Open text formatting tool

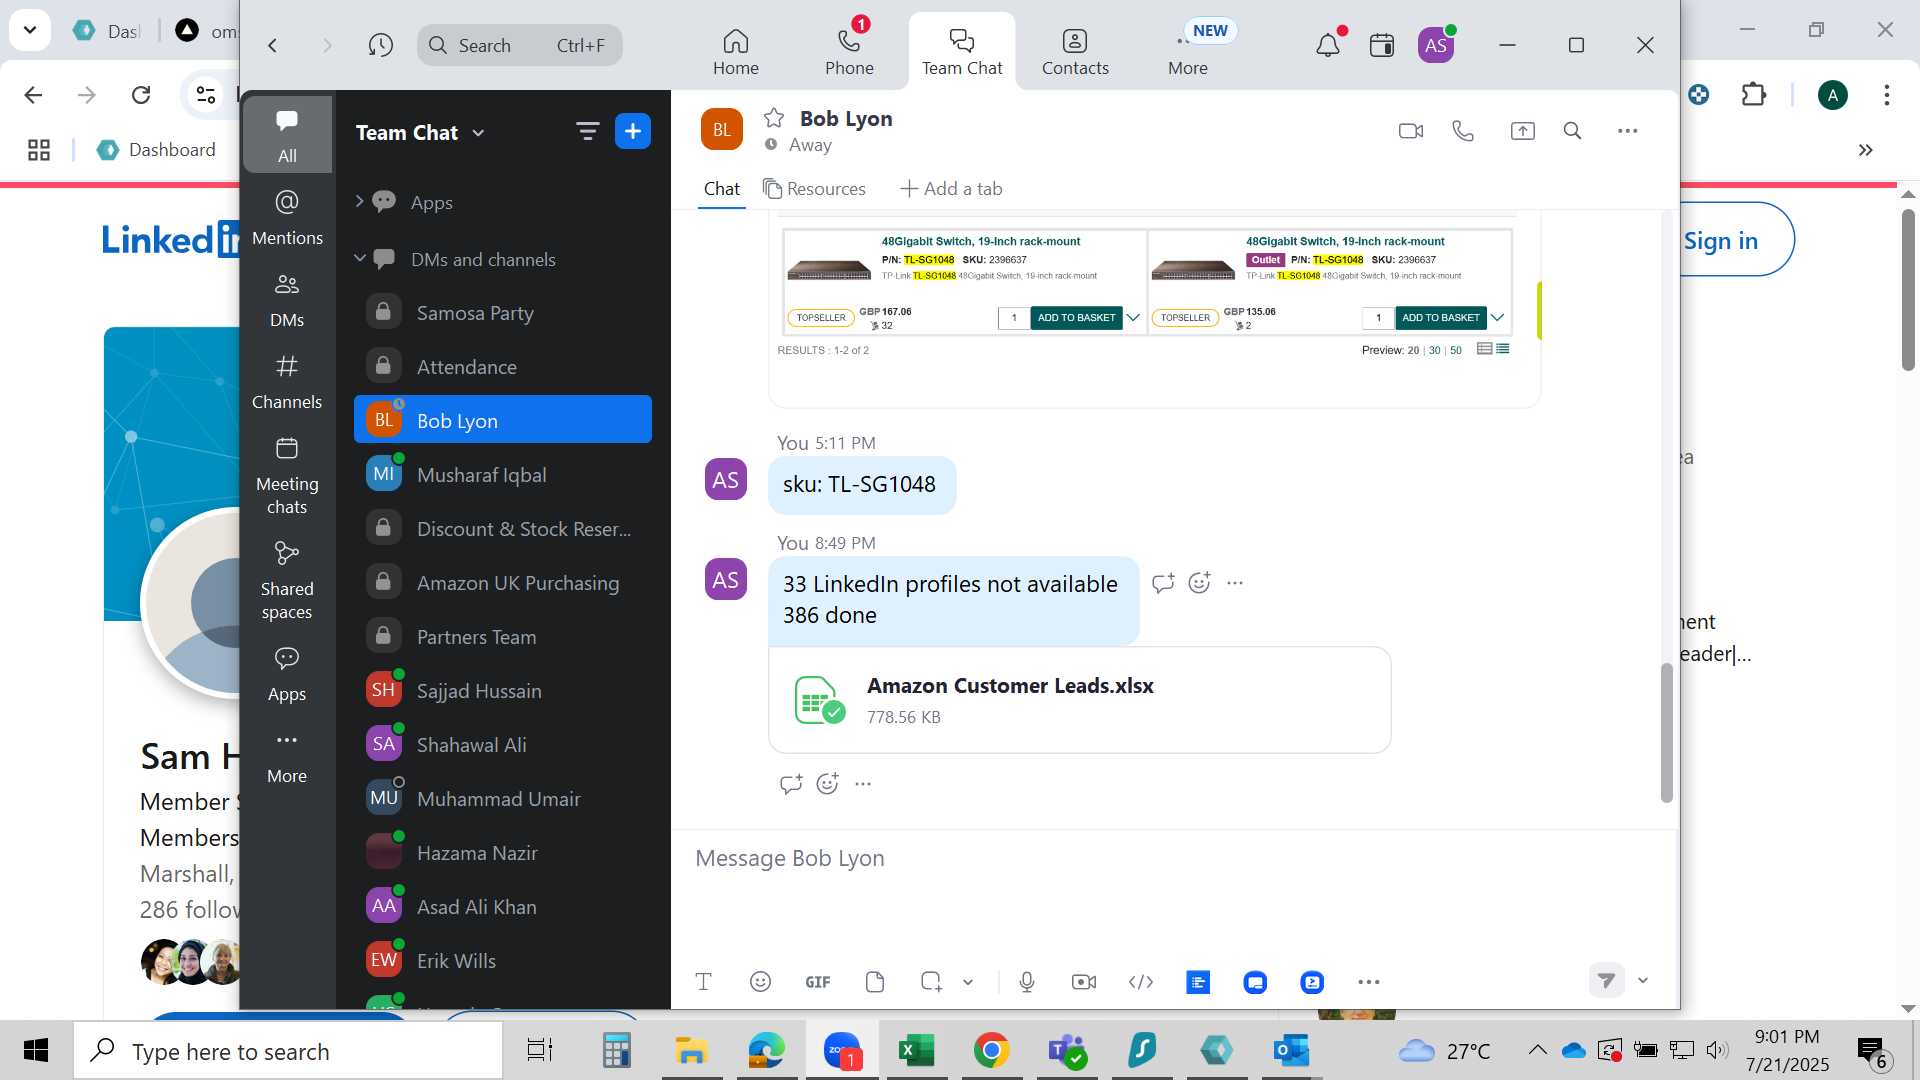tap(703, 982)
